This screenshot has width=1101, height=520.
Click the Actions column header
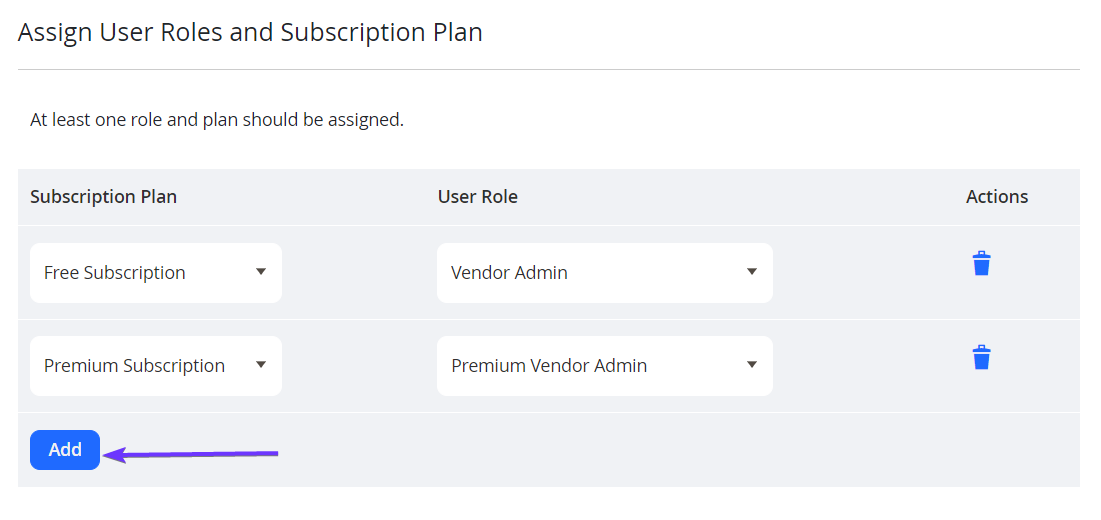pos(997,197)
